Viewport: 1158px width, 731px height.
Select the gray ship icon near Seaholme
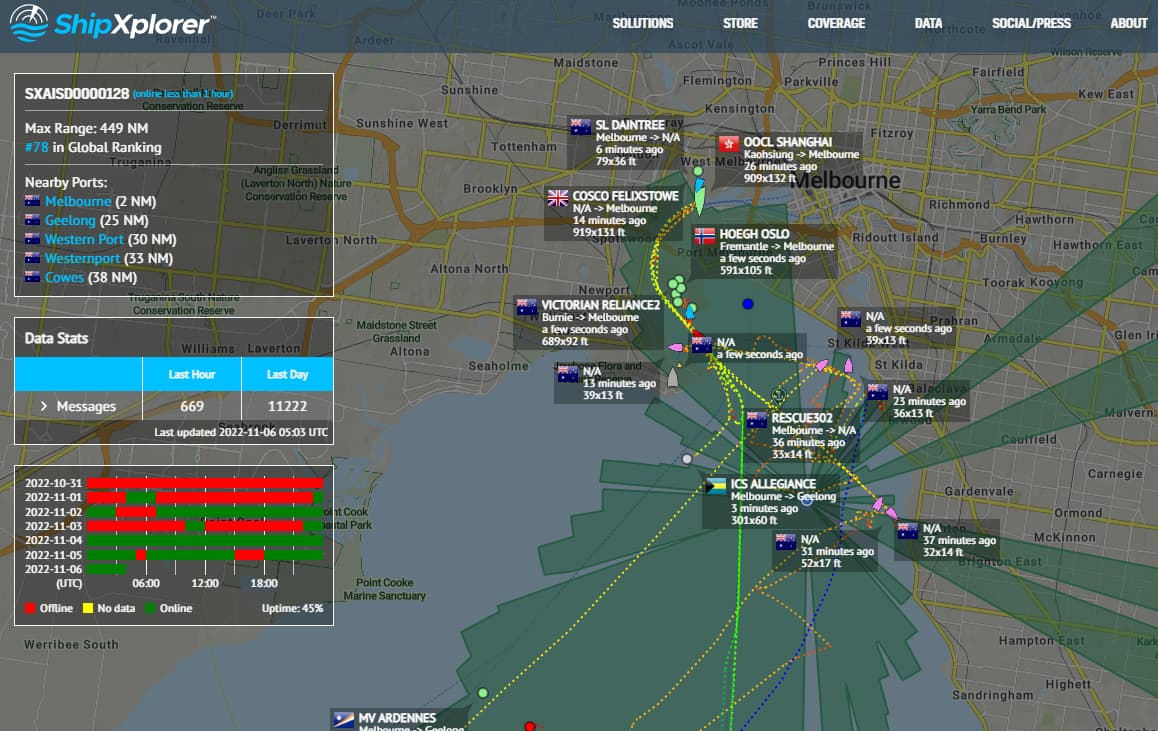(673, 377)
